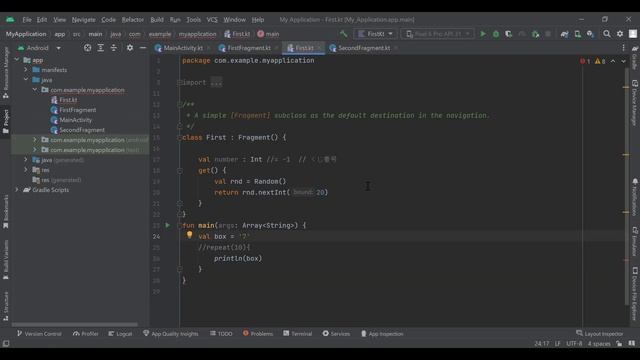Click Expand All icon in Project panel
The image size is (640, 360).
[x=100, y=48]
